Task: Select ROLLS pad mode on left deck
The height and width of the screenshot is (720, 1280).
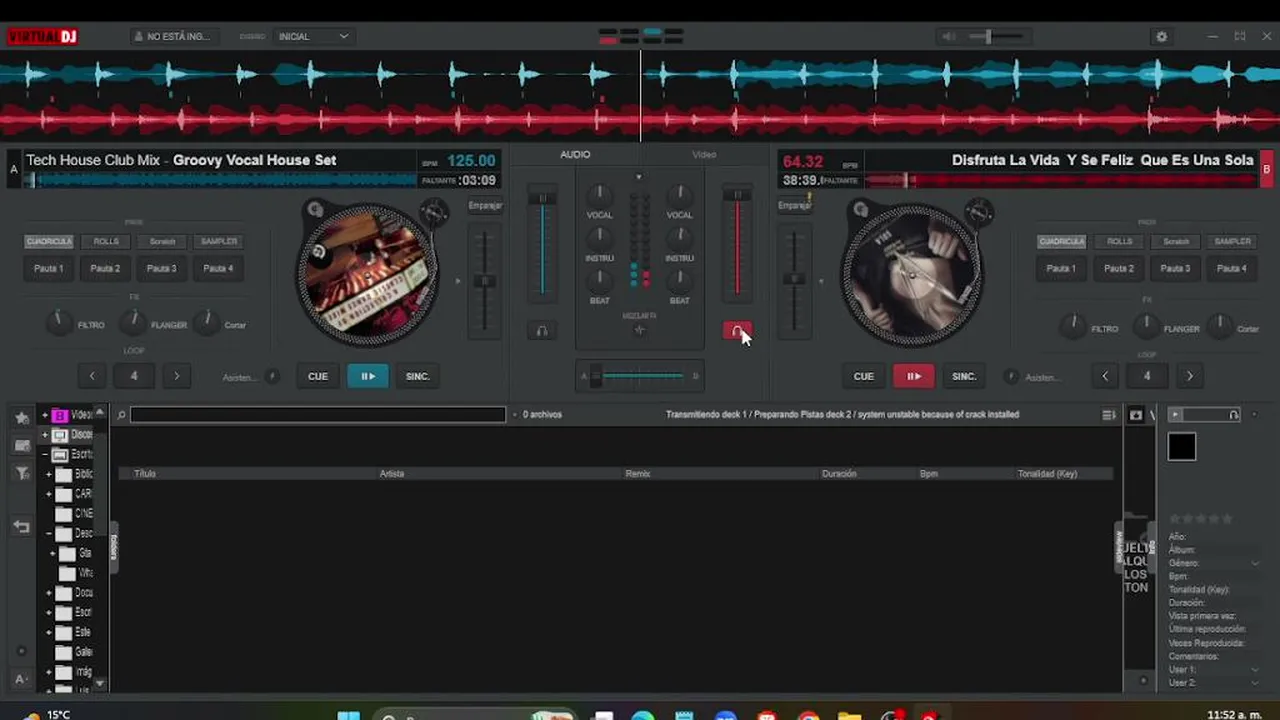Action: point(106,241)
